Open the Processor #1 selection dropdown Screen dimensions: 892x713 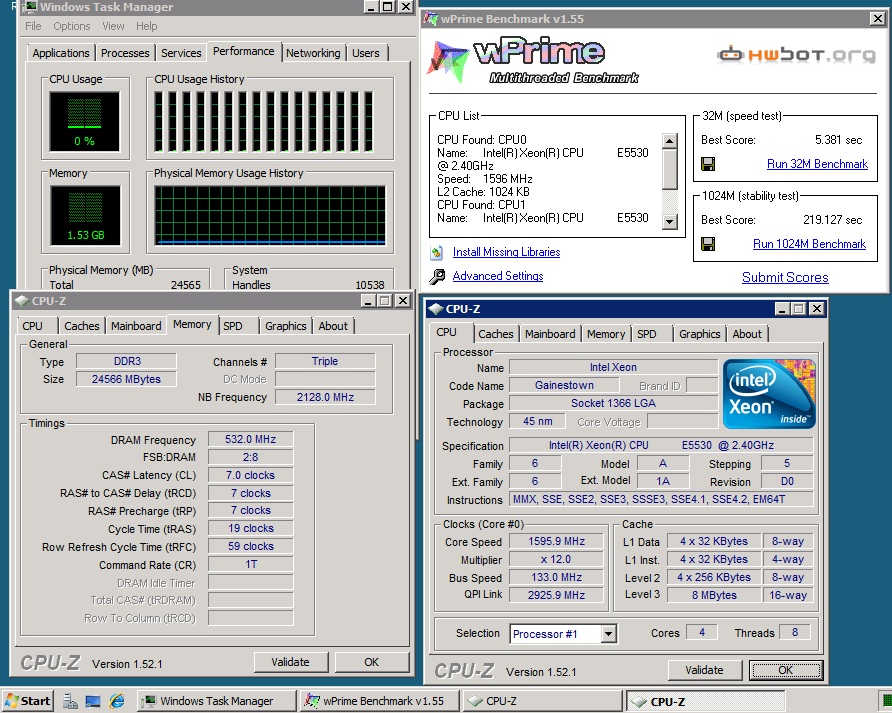pyautogui.click(x=609, y=633)
